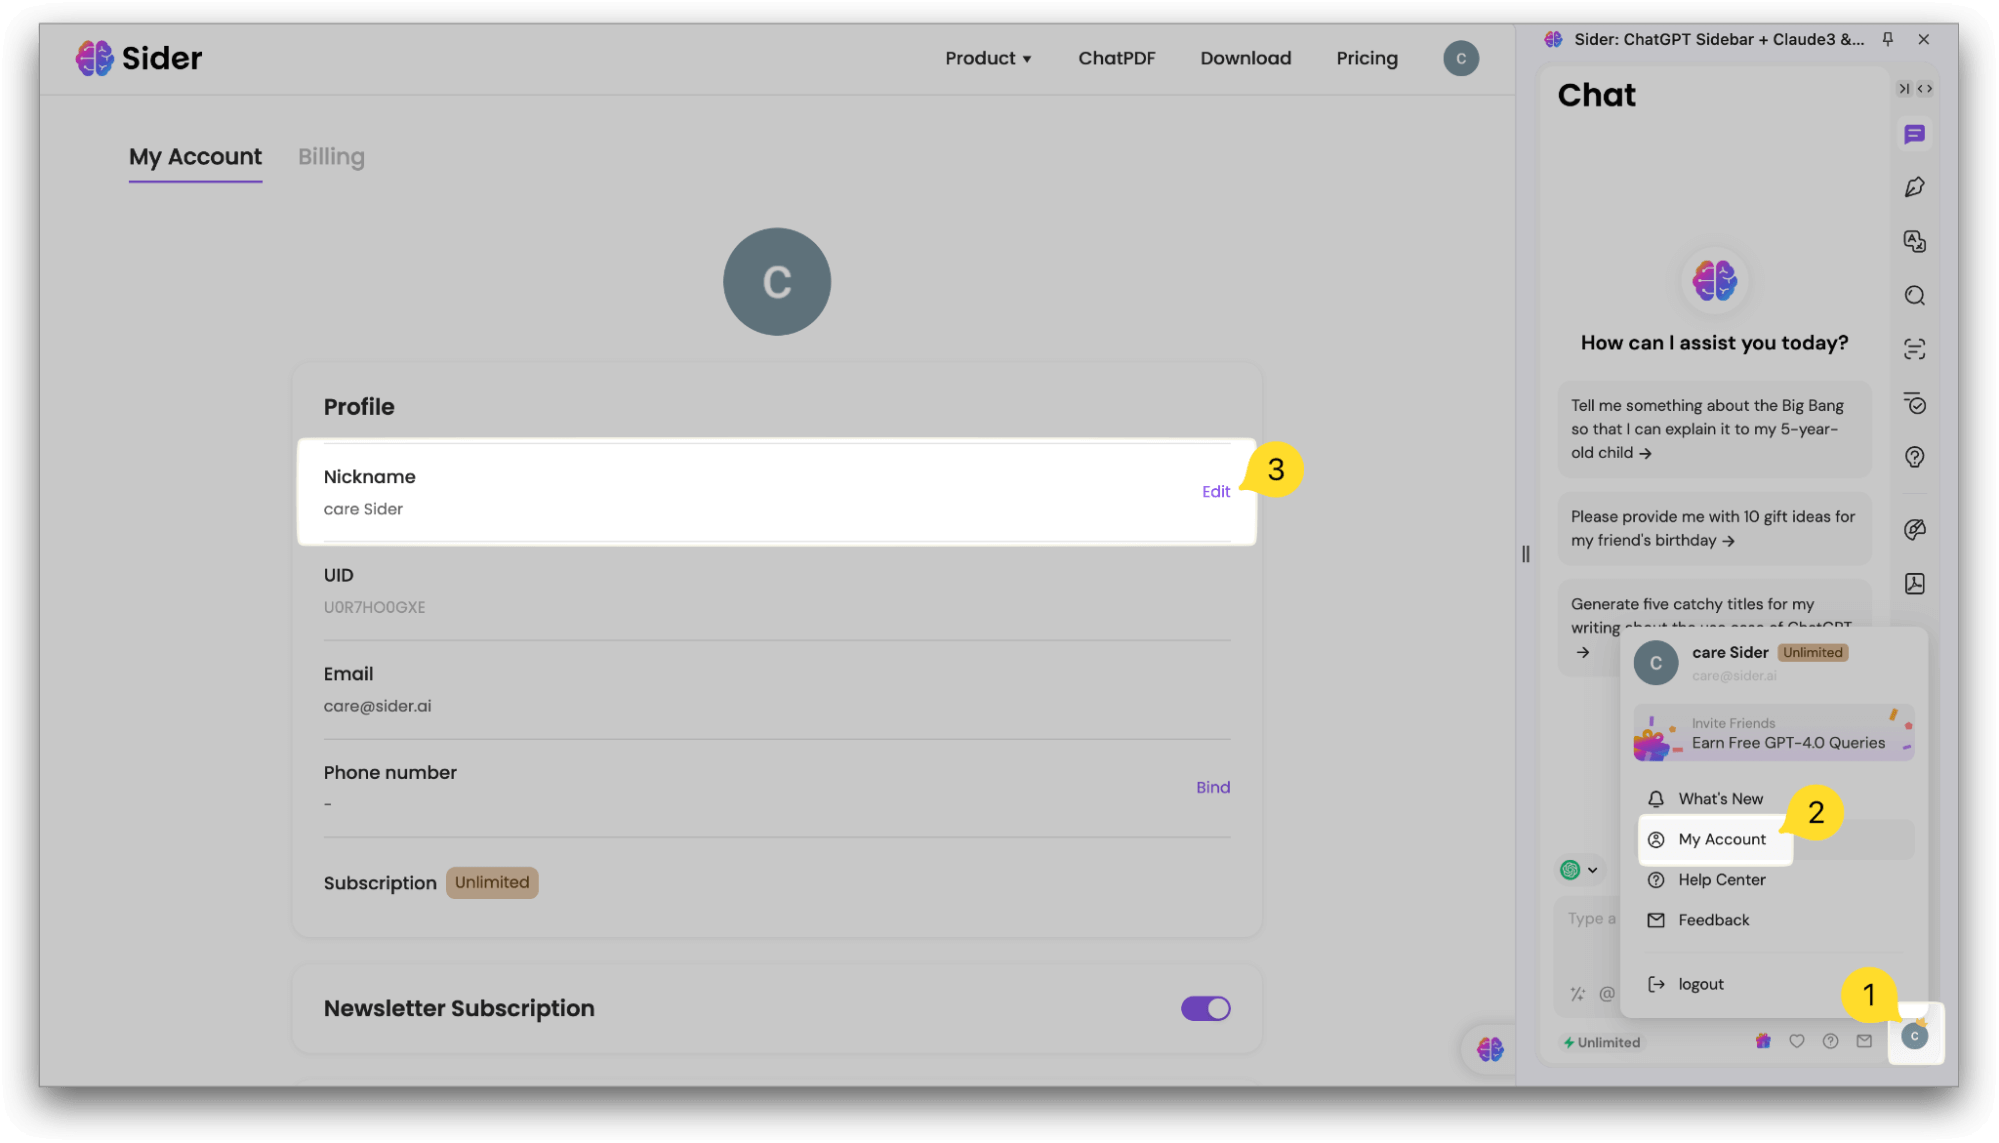Expand the Product dropdown in navigation
The width and height of the screenshot is (1999, 1143).
[x=988, y=58]
